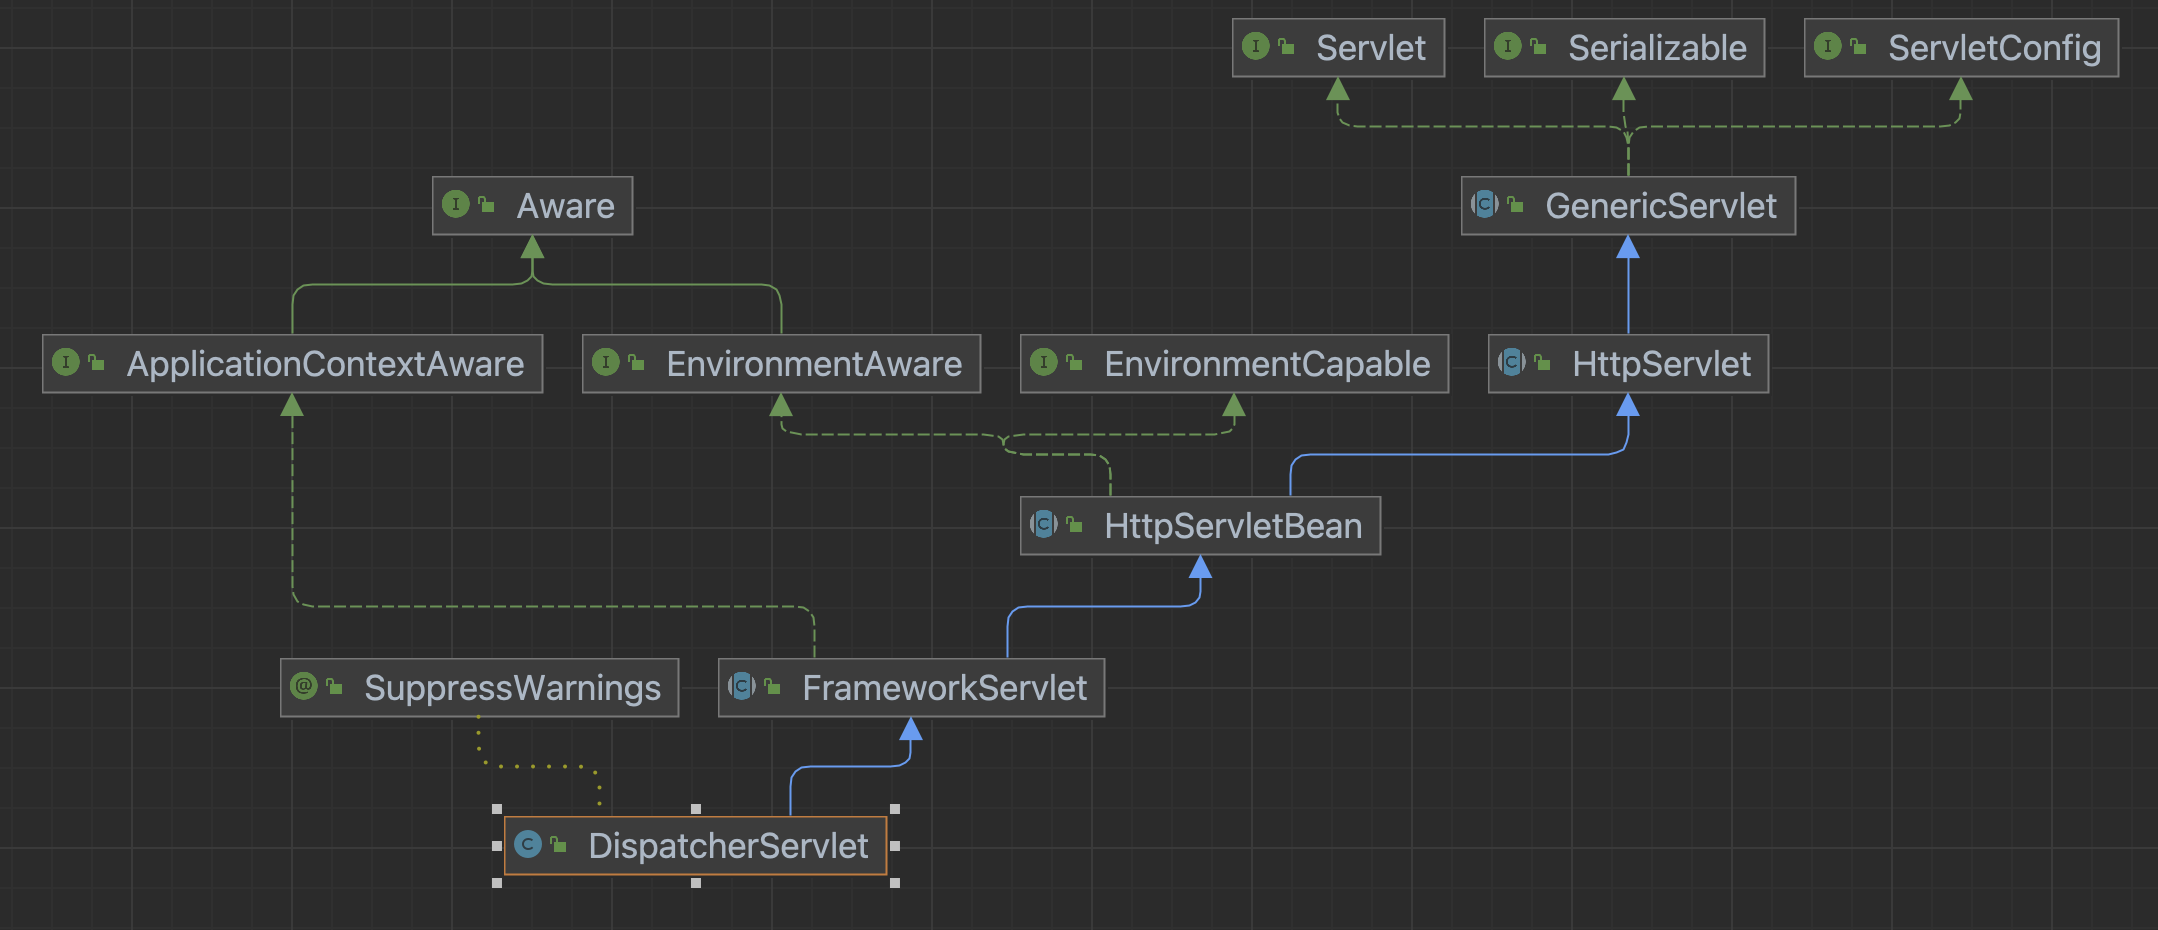Click the interface icon on Aware node
Viewport: 2158px width, 930px height.
[x=455, y=204]
